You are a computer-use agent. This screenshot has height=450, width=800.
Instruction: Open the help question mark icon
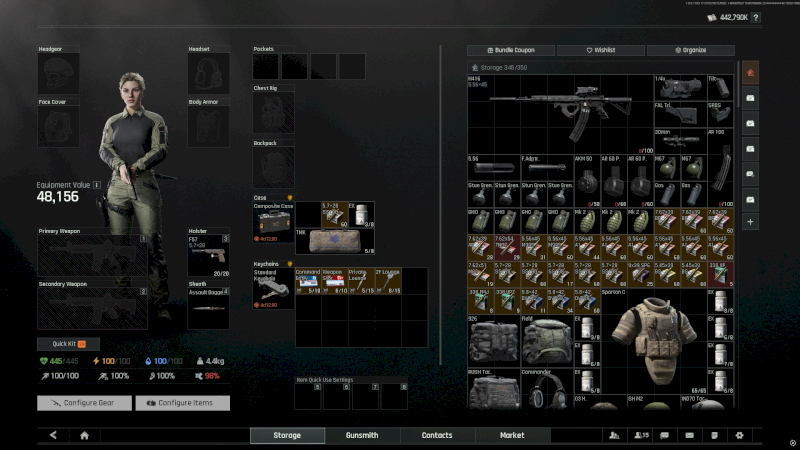pyautogui.click(x=756, y=17)
